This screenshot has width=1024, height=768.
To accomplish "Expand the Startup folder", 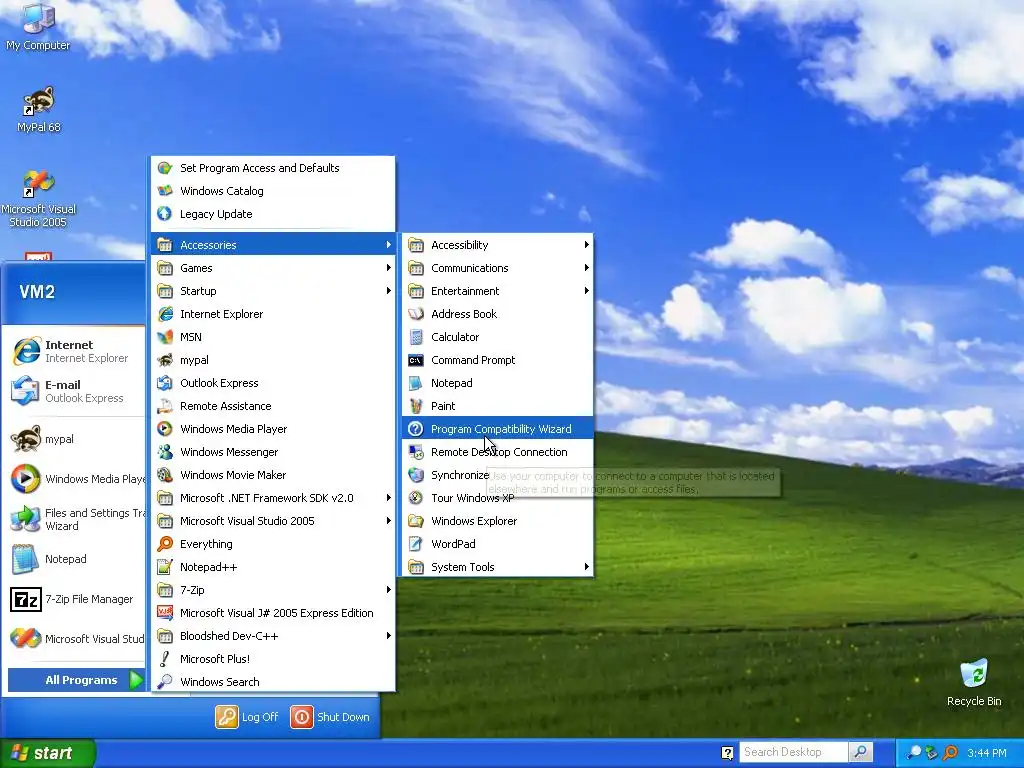I will click(x=273, y=291).
